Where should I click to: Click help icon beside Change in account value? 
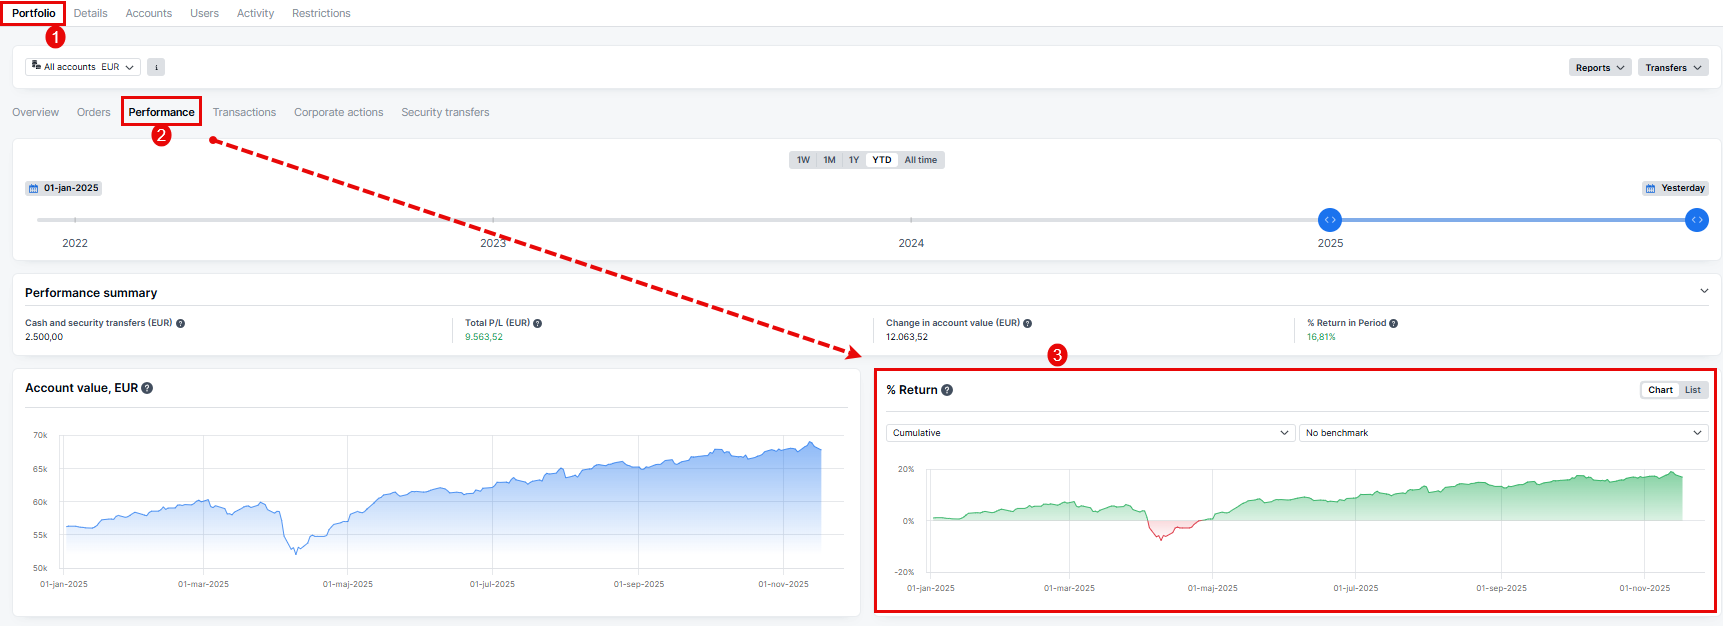tap(1028, 323)
